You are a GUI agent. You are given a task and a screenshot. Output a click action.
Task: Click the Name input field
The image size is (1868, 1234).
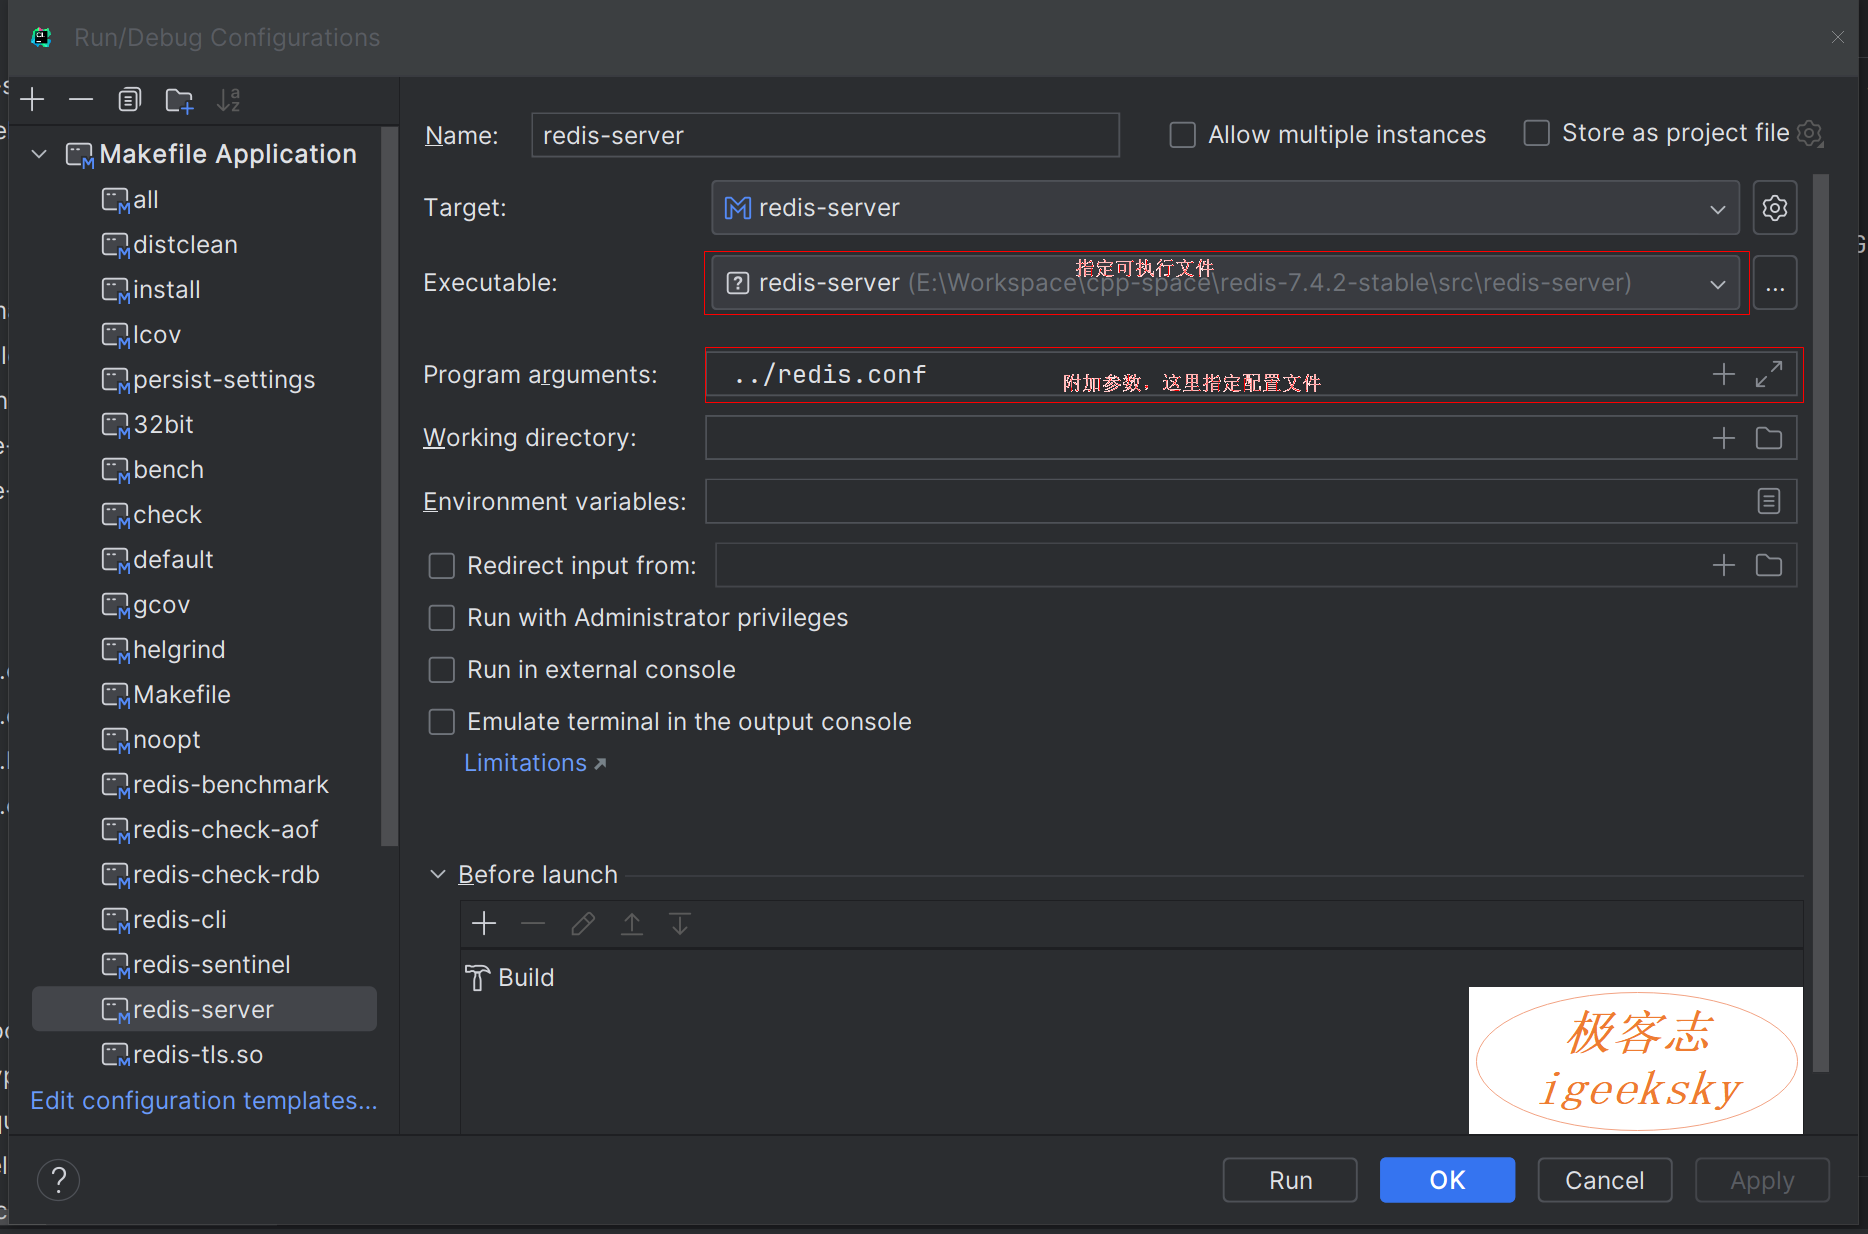click(x=824, y=136)
